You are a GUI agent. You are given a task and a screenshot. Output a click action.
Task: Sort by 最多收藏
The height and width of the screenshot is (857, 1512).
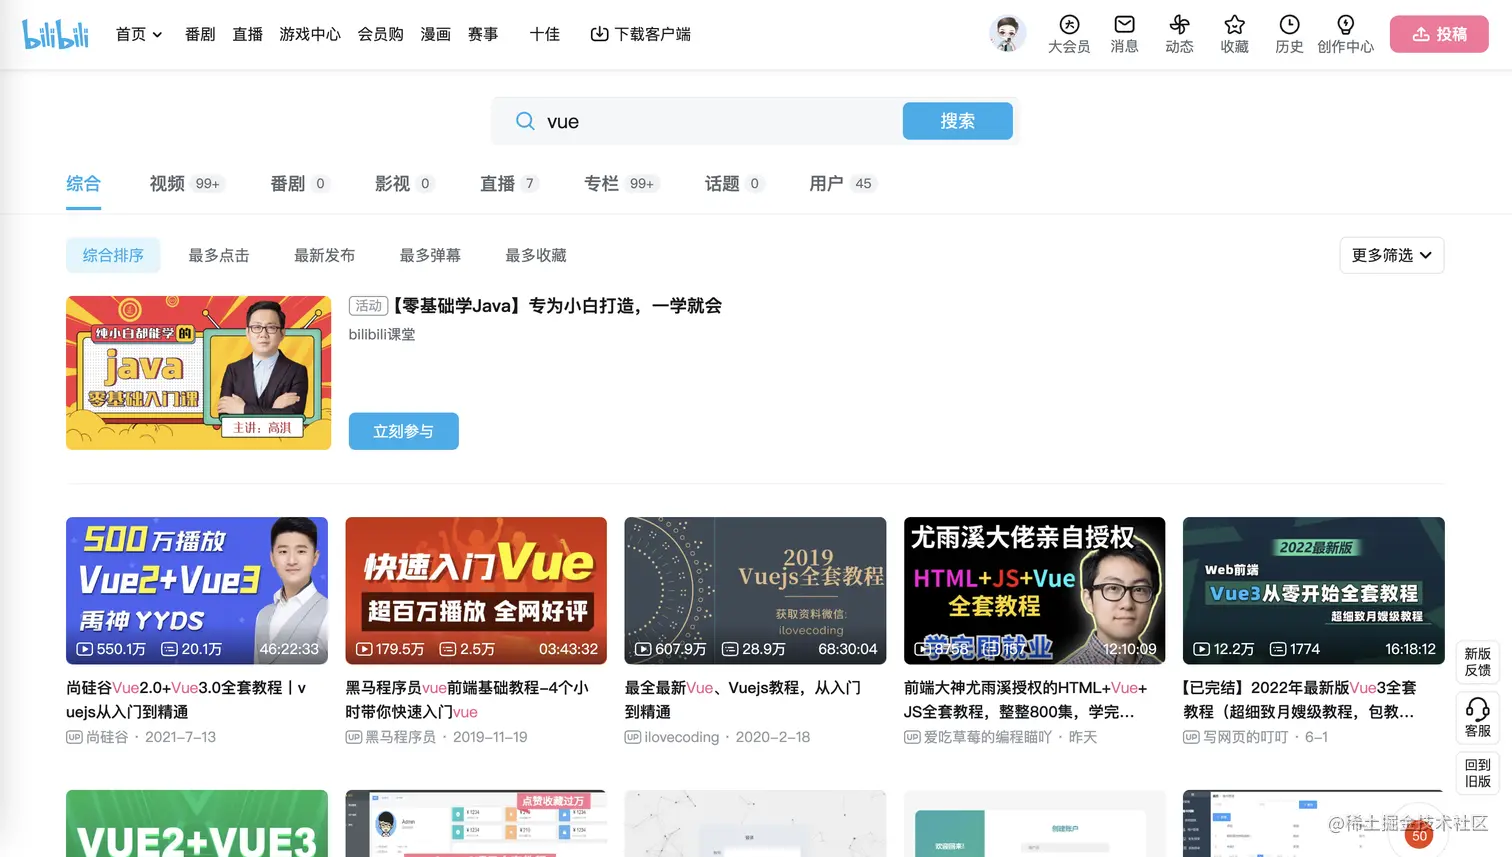536,255
